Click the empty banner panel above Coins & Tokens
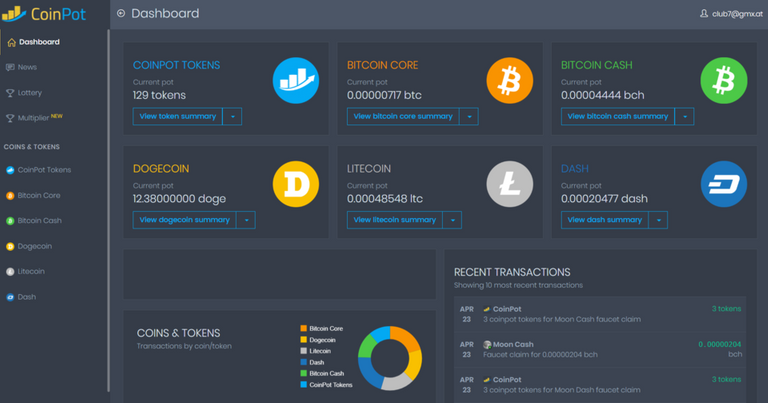The image size is (768, 403). pyautogui.click(x=280, y=274)
